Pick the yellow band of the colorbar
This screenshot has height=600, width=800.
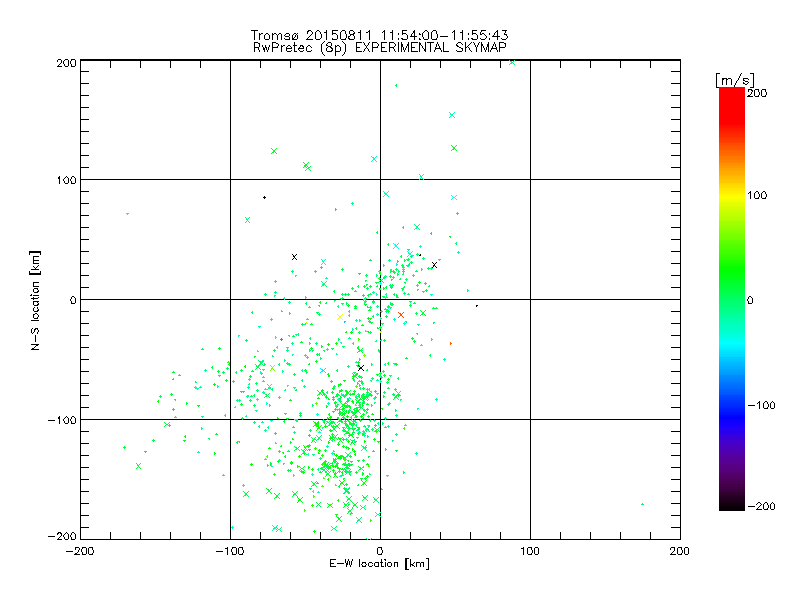(732, 196)
